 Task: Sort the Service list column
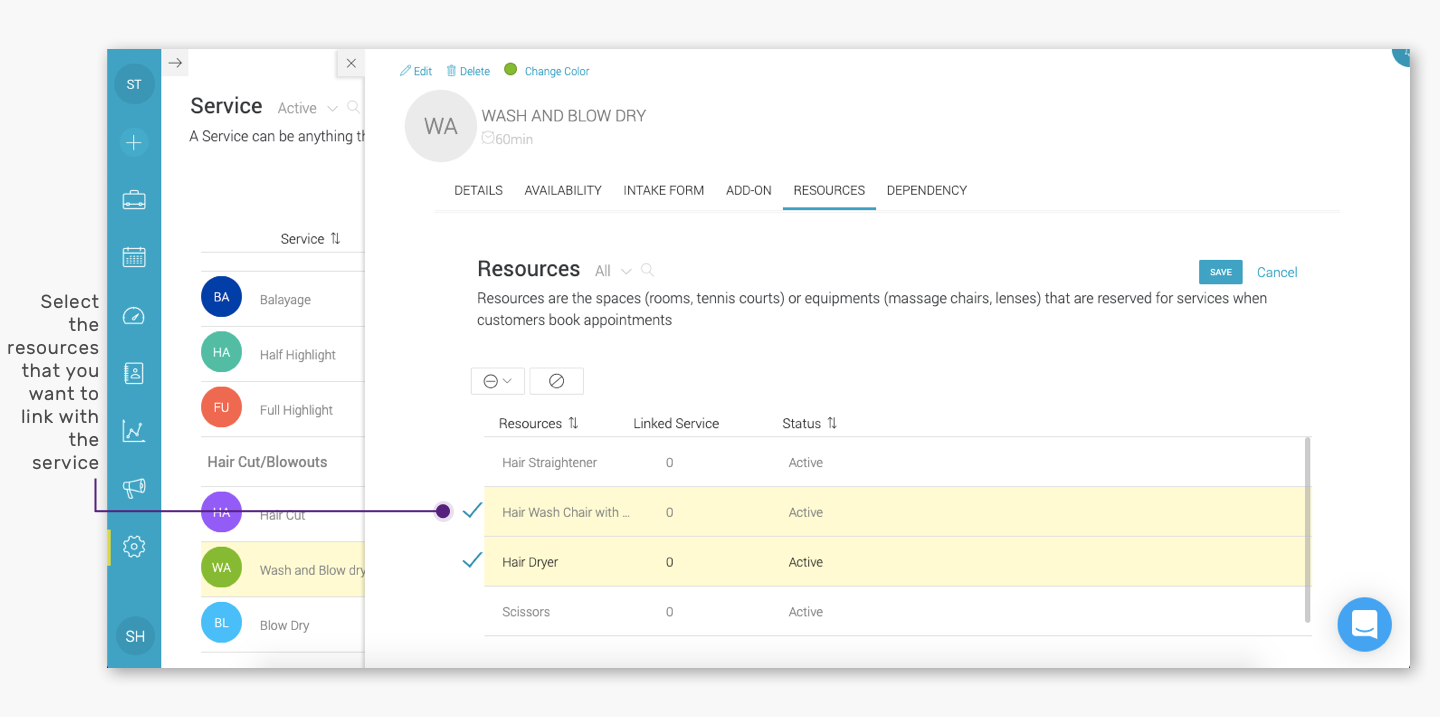coord(311,238)
